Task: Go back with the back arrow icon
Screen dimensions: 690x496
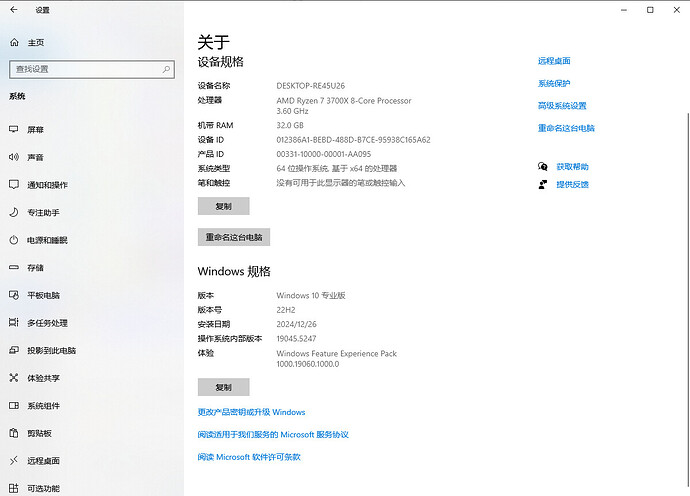Action: pyautogui.click(x=14, y=10)
